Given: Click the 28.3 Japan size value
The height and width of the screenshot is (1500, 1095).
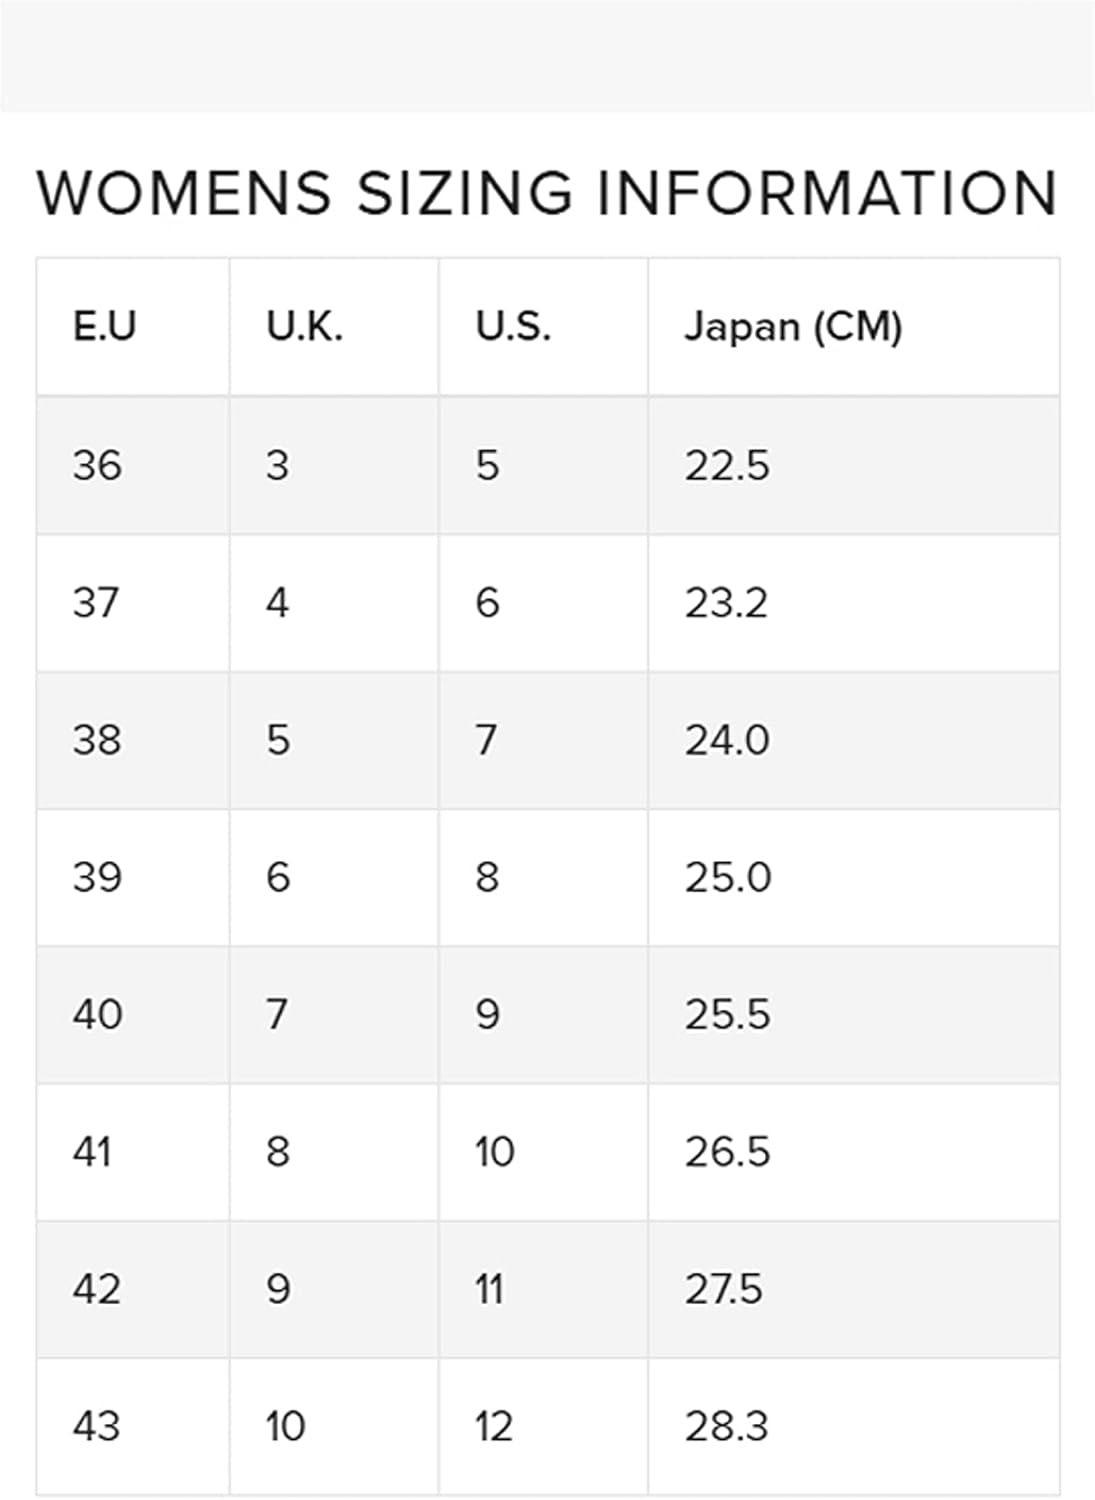Looking at the screenshot, I should (727, 1426).
